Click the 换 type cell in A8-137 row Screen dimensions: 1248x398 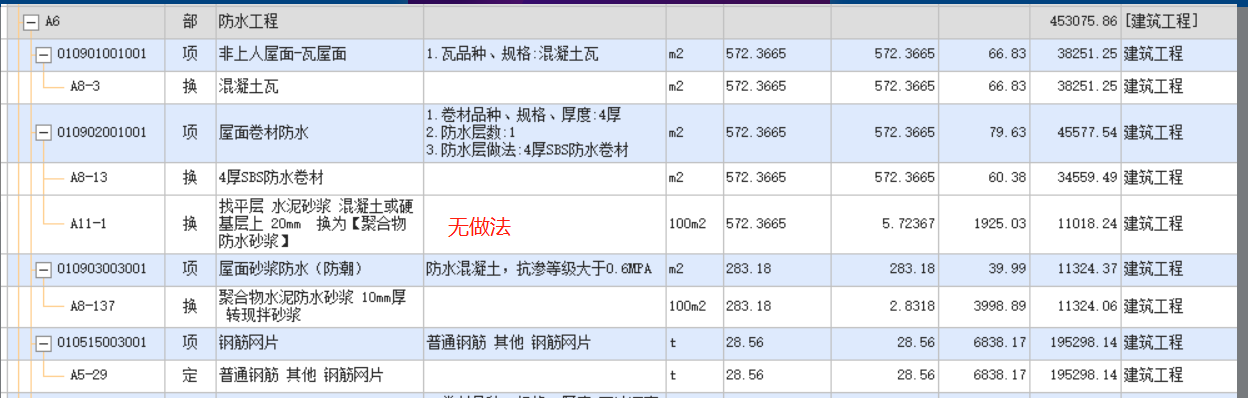point(190,306)
